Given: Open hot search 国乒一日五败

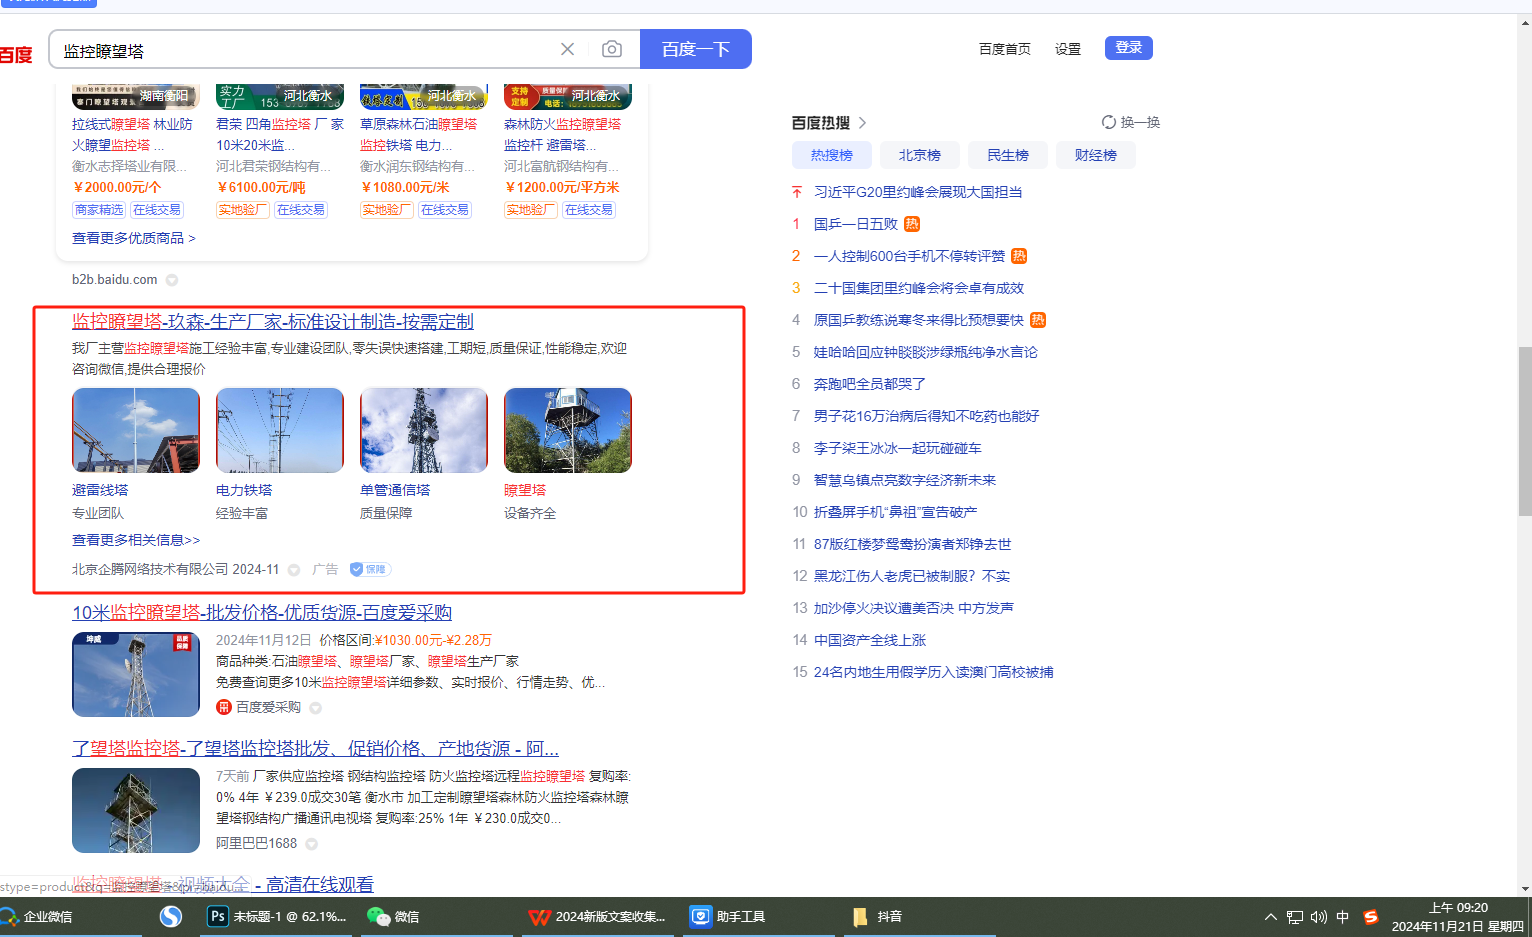Looking at the screenshot, I should pyautogui.click(x=856, y=224).
